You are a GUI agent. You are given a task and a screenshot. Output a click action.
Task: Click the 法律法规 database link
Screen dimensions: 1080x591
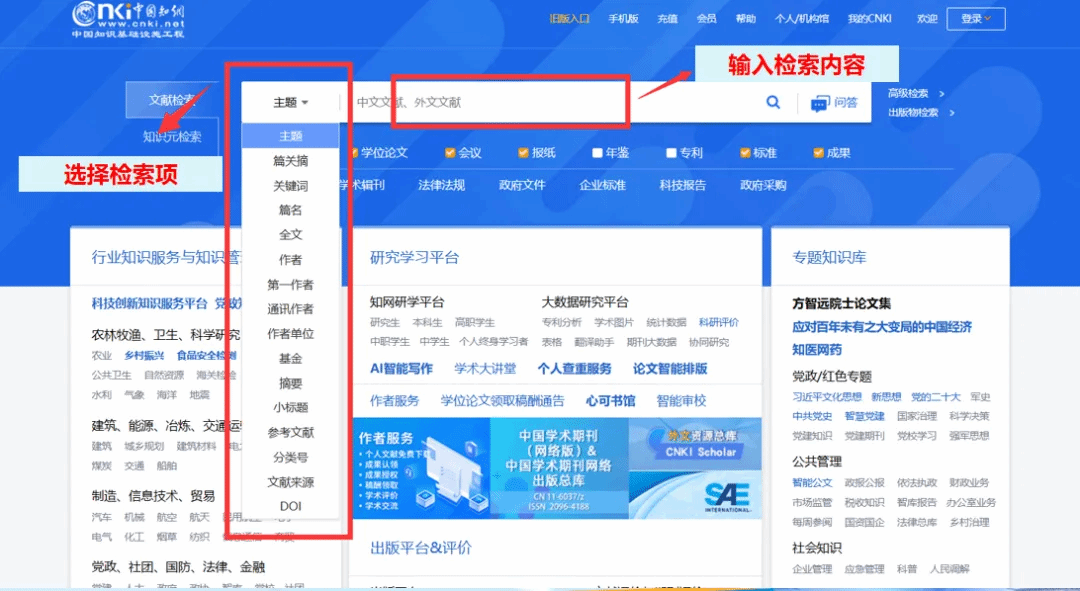click(442, 185)
